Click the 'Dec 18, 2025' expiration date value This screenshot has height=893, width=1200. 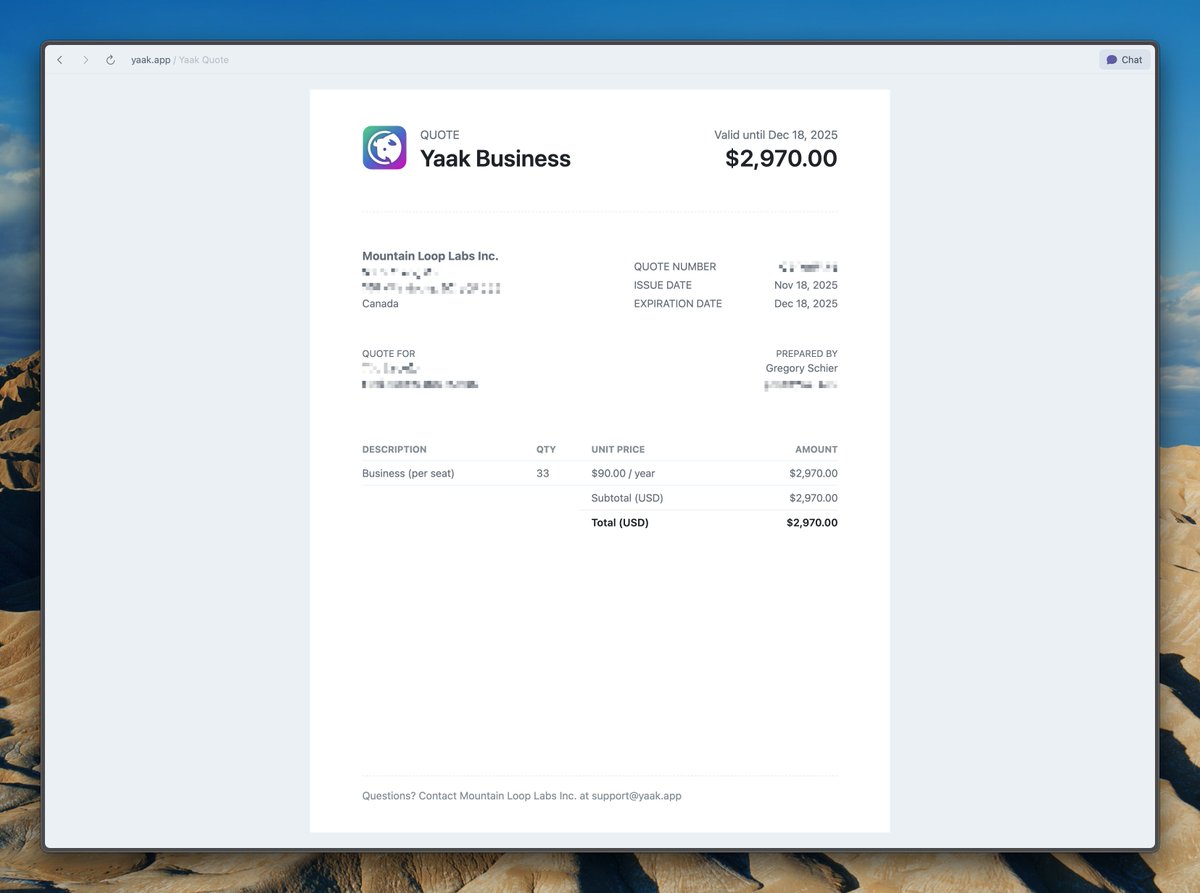[806, 304]
